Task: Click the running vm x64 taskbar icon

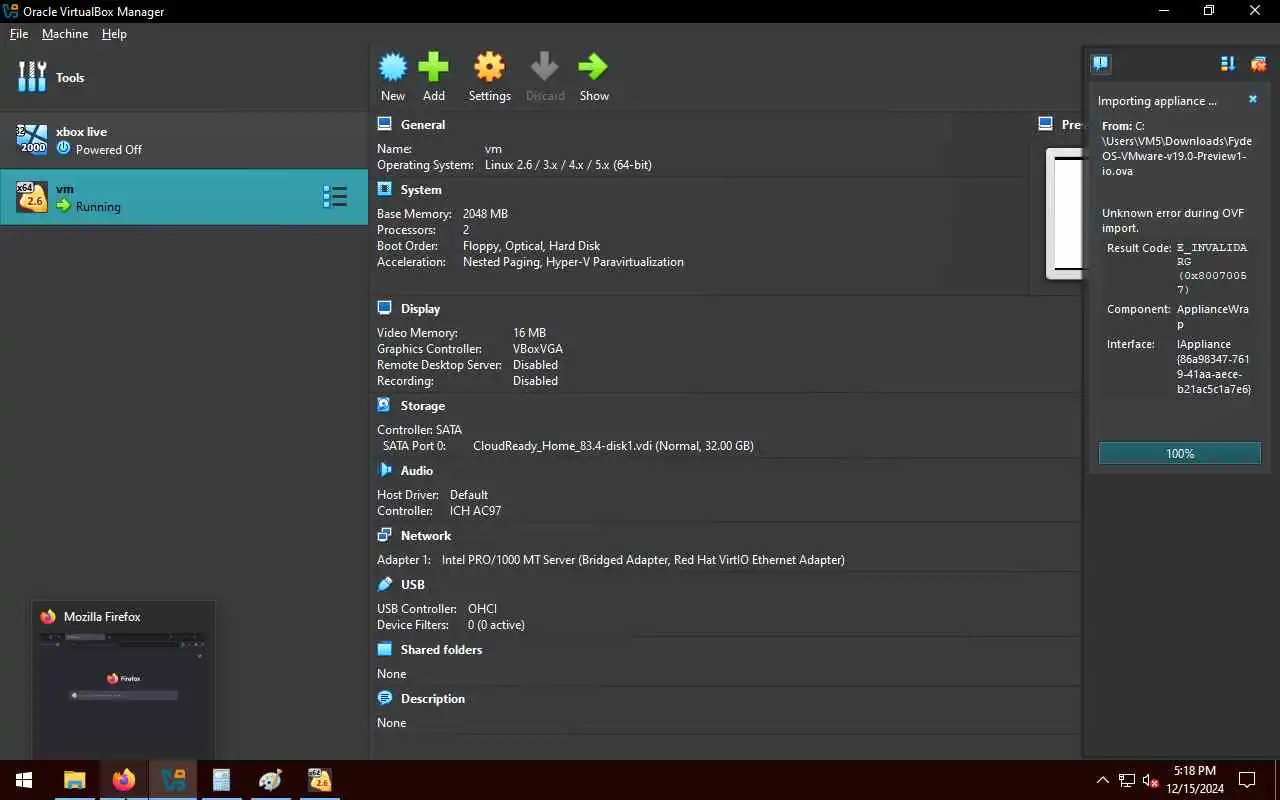Action: (x=320, y=780)
